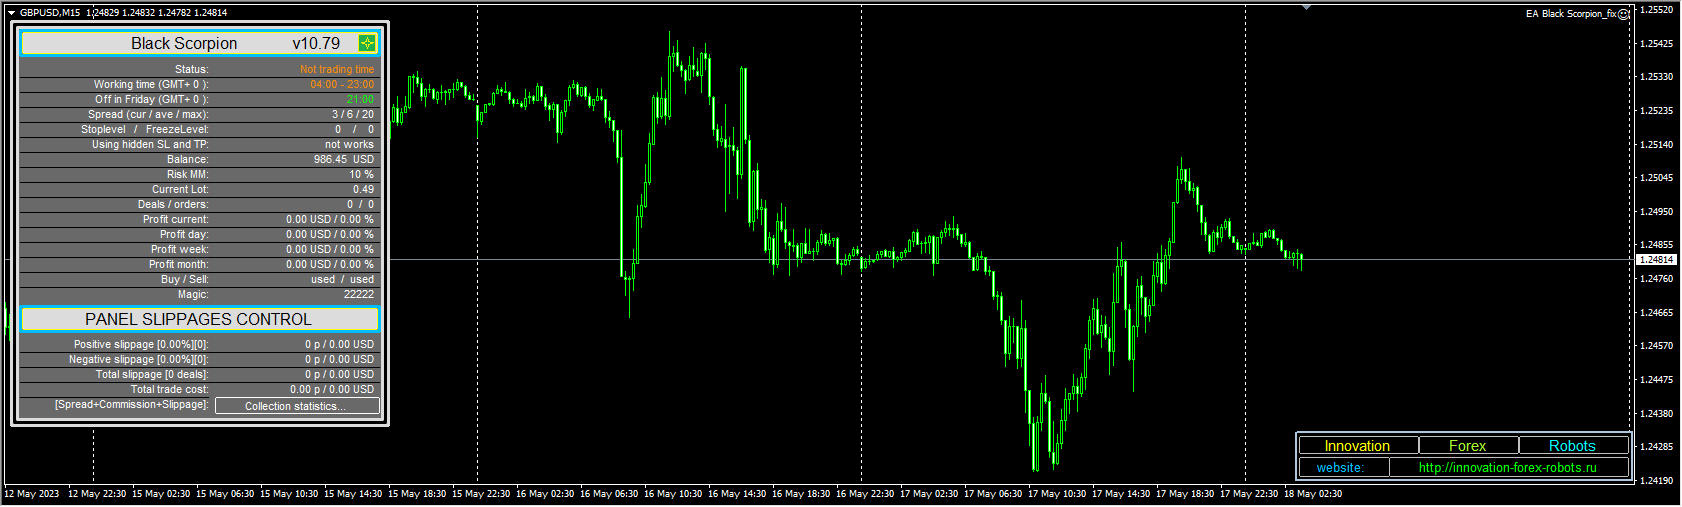Click the Deals / orders value
The height and width of the screenshot is (507, 1682).
[x=361, y=204]
